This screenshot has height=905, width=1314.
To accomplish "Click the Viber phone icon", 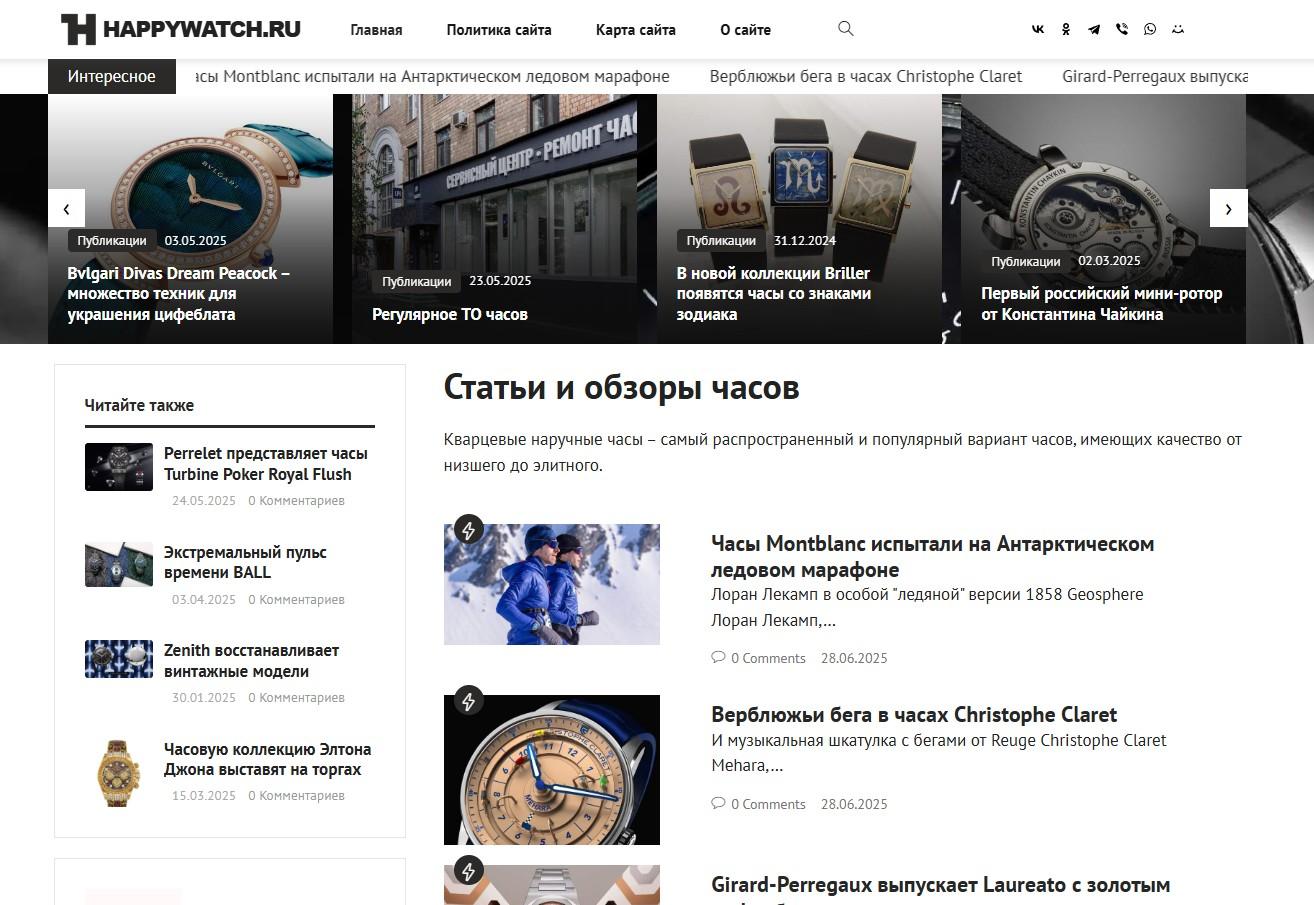I will pos(1122,30).
